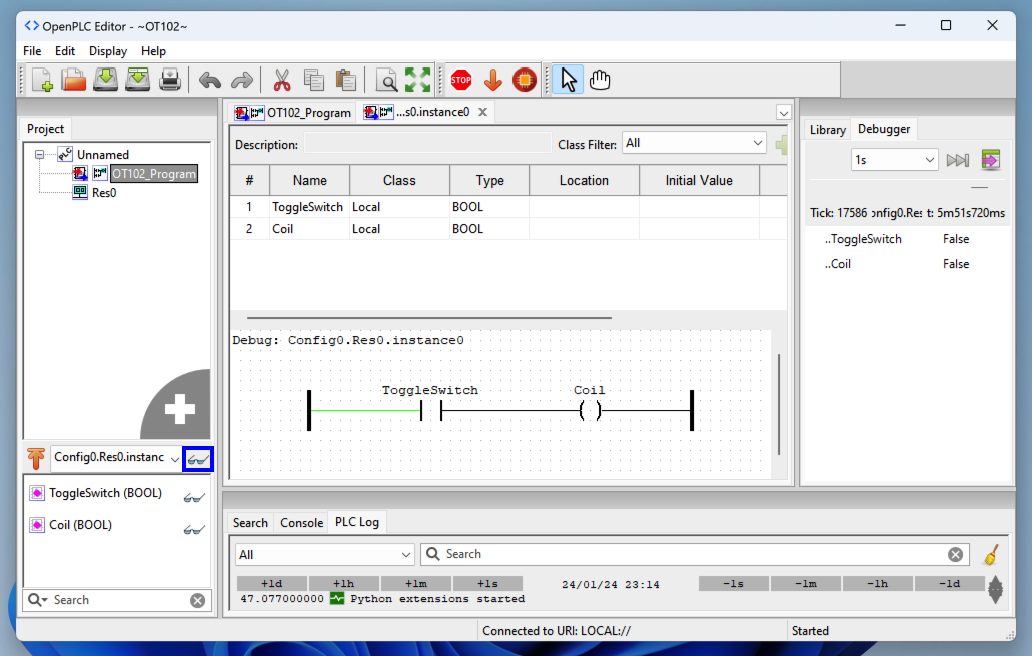Click the variable table horizontal scrollbar

point(429,318)
